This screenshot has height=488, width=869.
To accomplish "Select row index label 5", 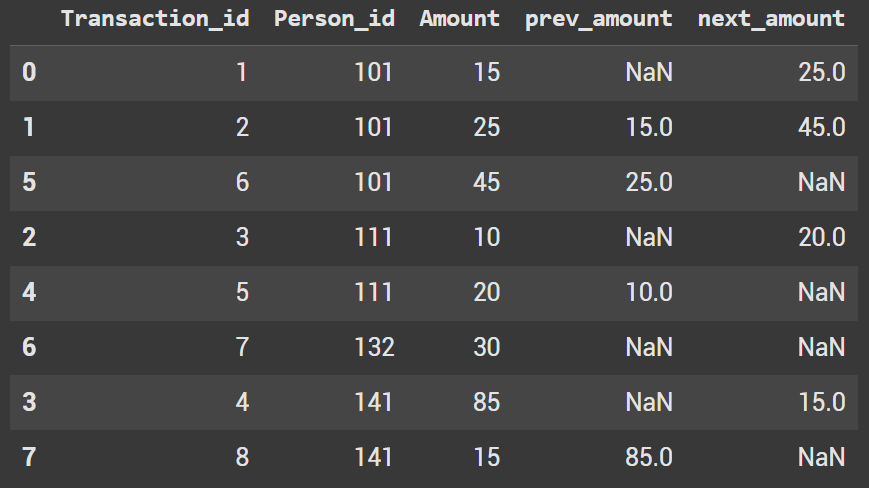I will click(x=27, y=182).
